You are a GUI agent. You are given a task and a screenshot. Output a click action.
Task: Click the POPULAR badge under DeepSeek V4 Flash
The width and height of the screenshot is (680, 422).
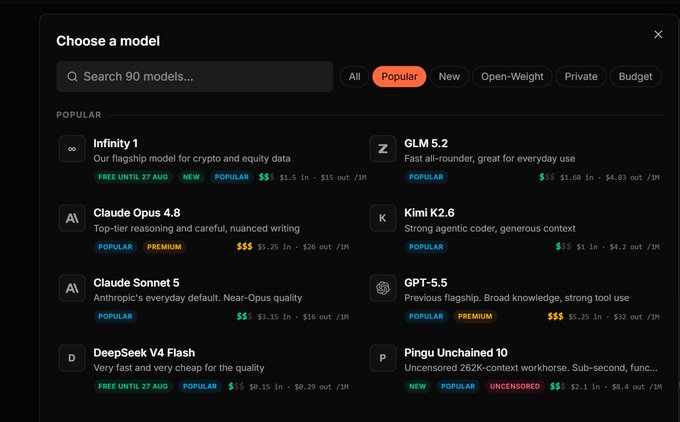coord(199,386)
